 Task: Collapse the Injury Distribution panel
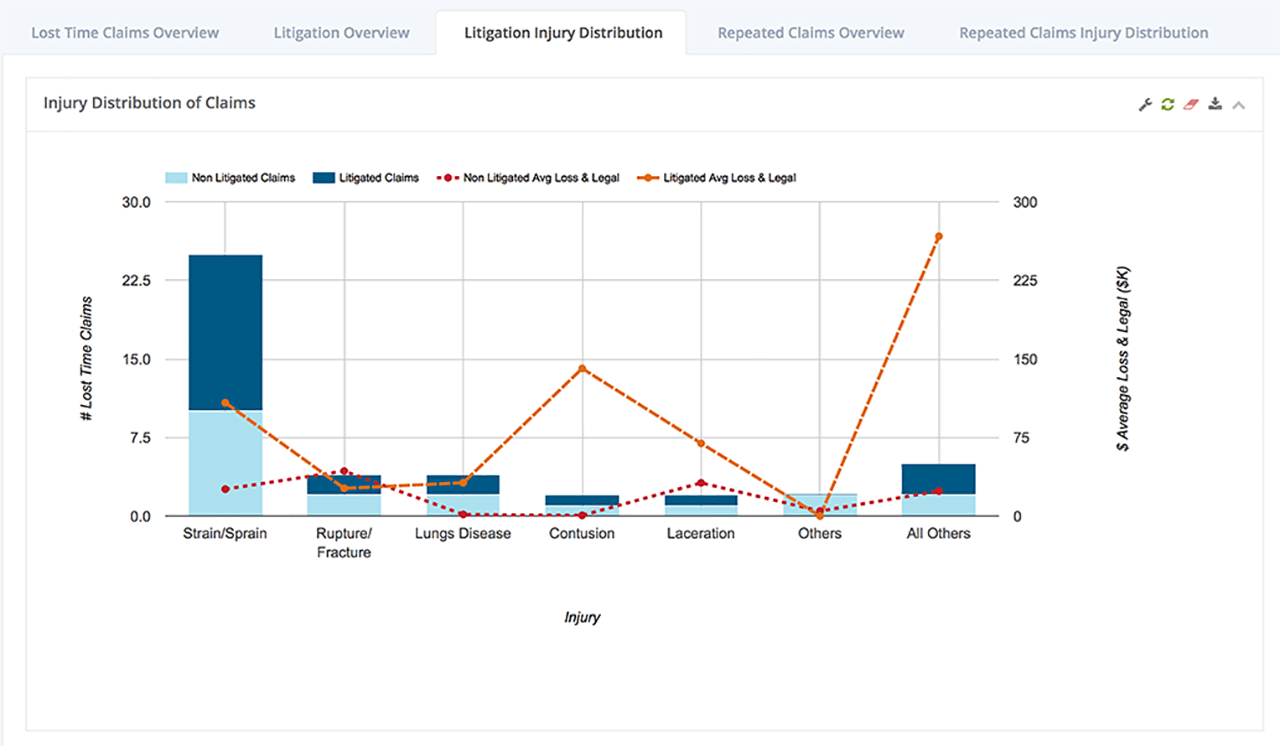click(x=1239, y=103)
